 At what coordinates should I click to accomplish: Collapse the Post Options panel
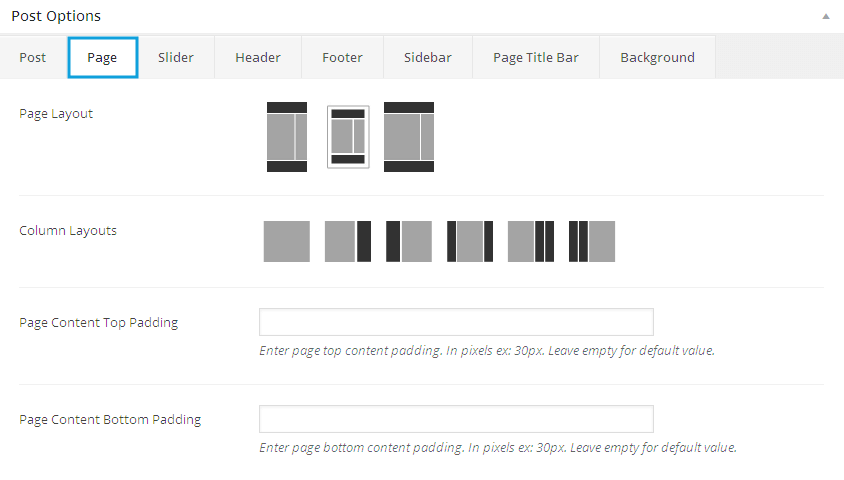(826, 16)
